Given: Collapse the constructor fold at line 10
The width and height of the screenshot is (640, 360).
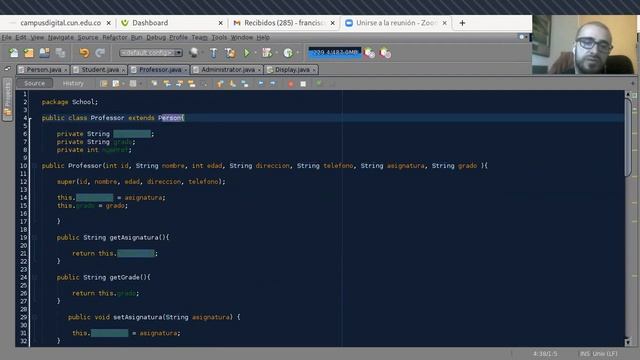Looking at the screenshot, I should pyautogui.click(x=34, y=166).
